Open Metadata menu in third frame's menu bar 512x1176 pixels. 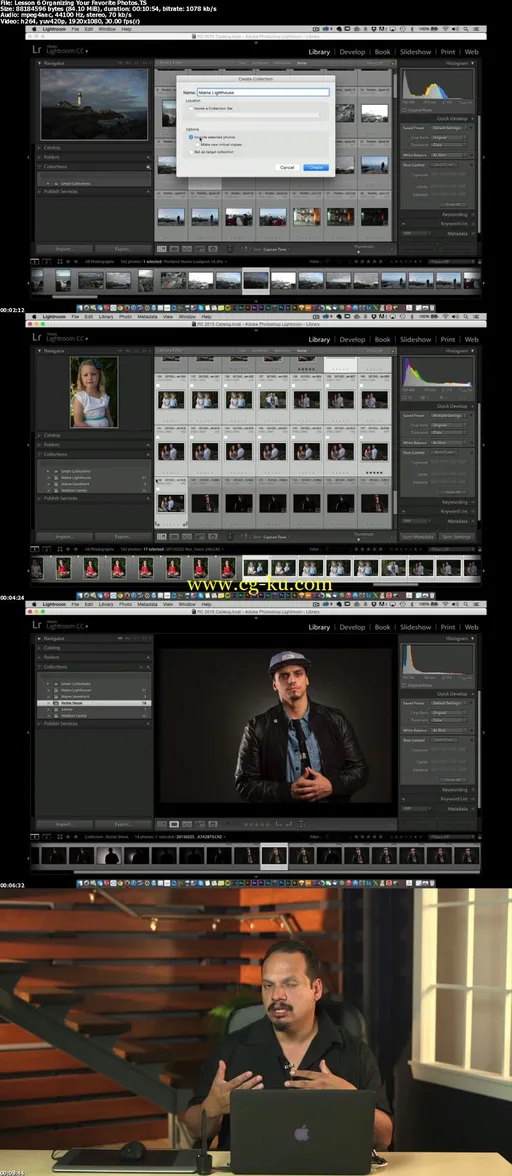tap(147, 604)
